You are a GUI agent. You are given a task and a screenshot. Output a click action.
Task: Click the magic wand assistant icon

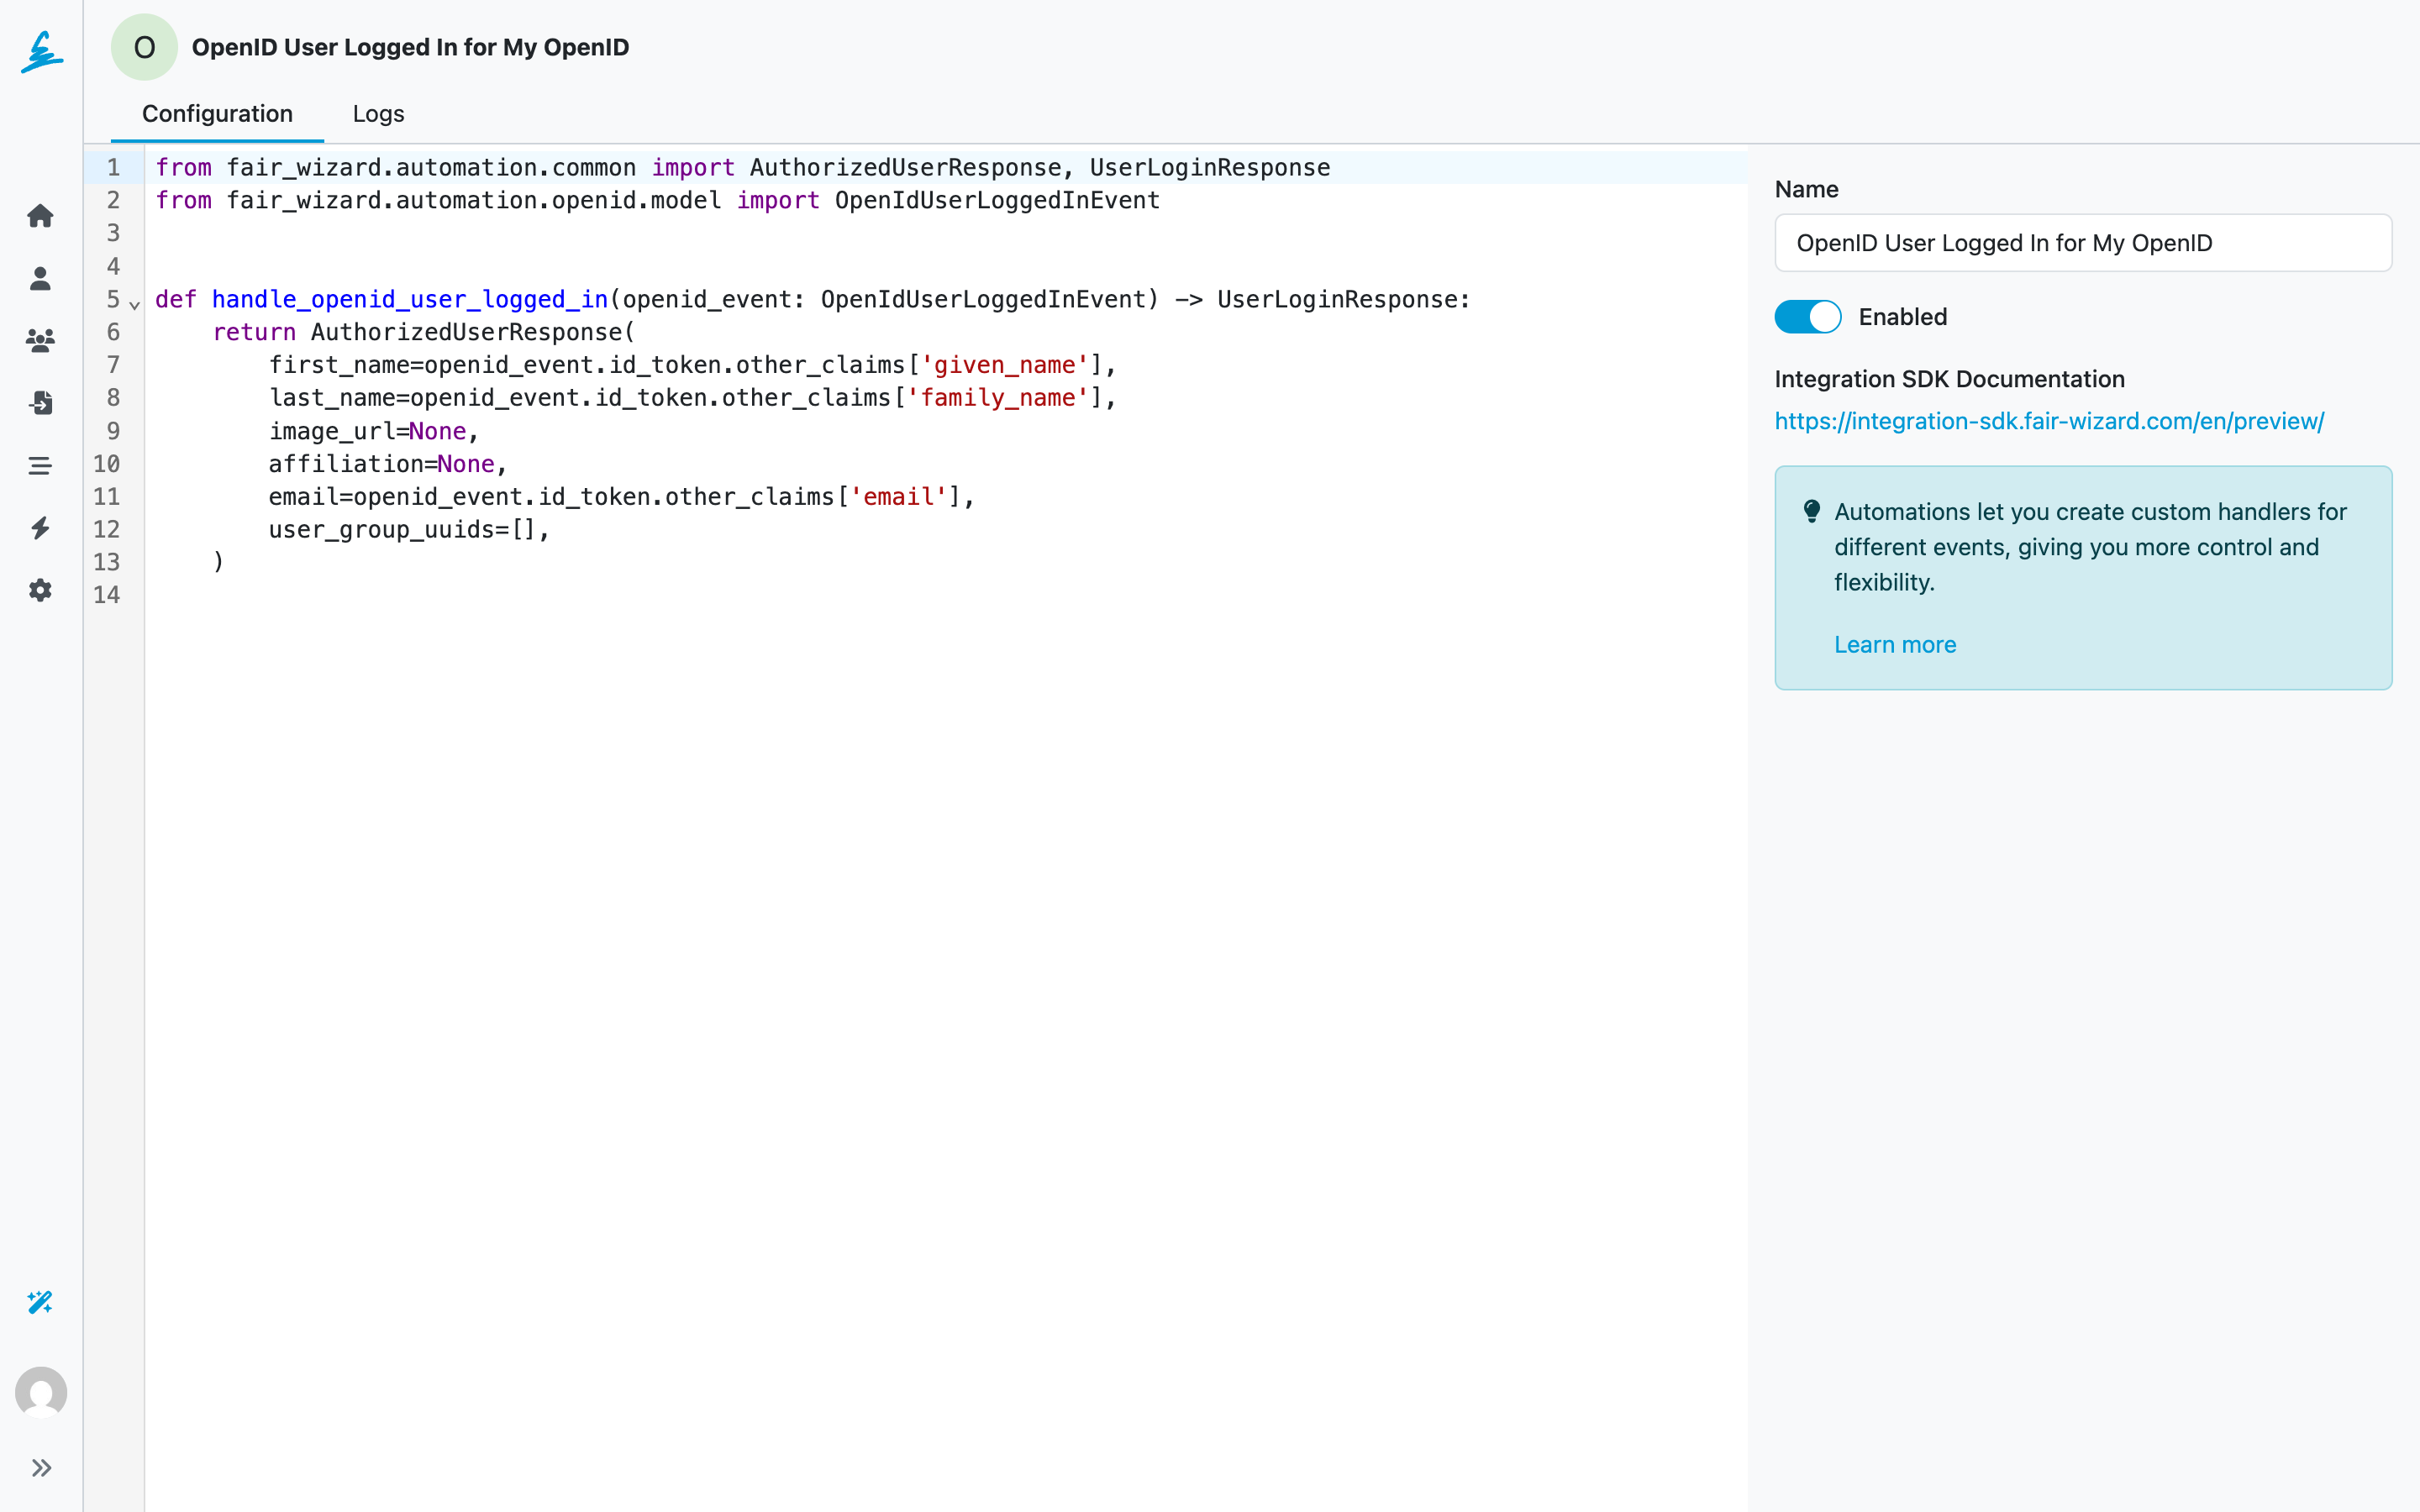40,1302
